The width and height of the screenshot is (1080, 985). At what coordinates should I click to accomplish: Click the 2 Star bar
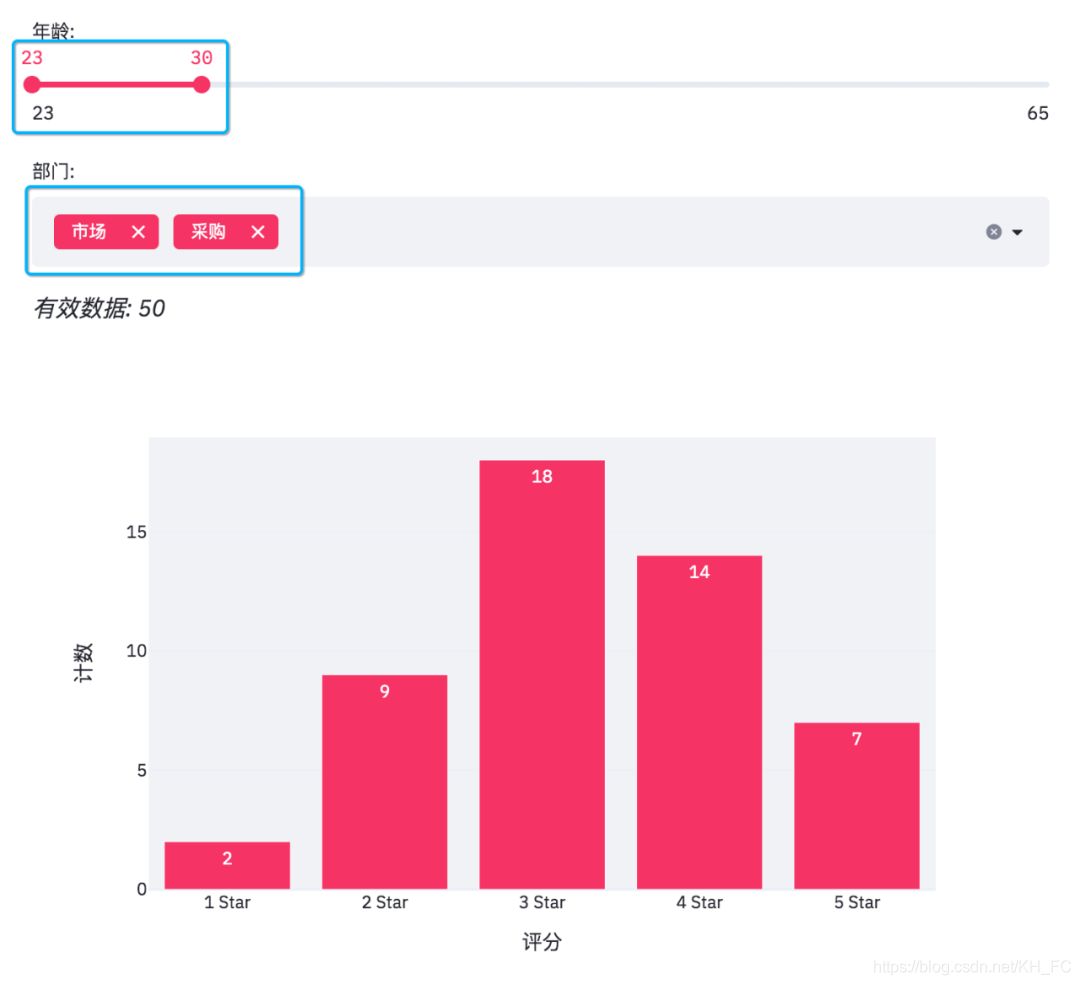(x=384, y=782)
